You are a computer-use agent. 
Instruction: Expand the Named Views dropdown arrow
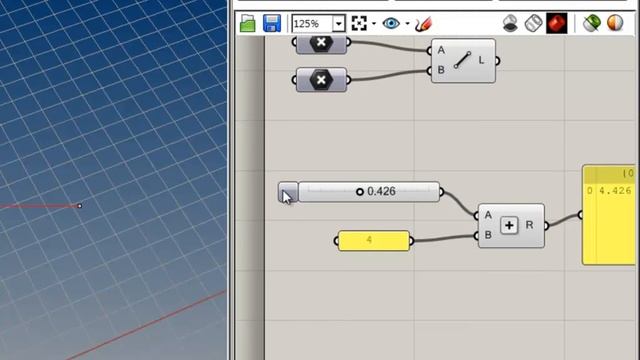click(407, 24)
